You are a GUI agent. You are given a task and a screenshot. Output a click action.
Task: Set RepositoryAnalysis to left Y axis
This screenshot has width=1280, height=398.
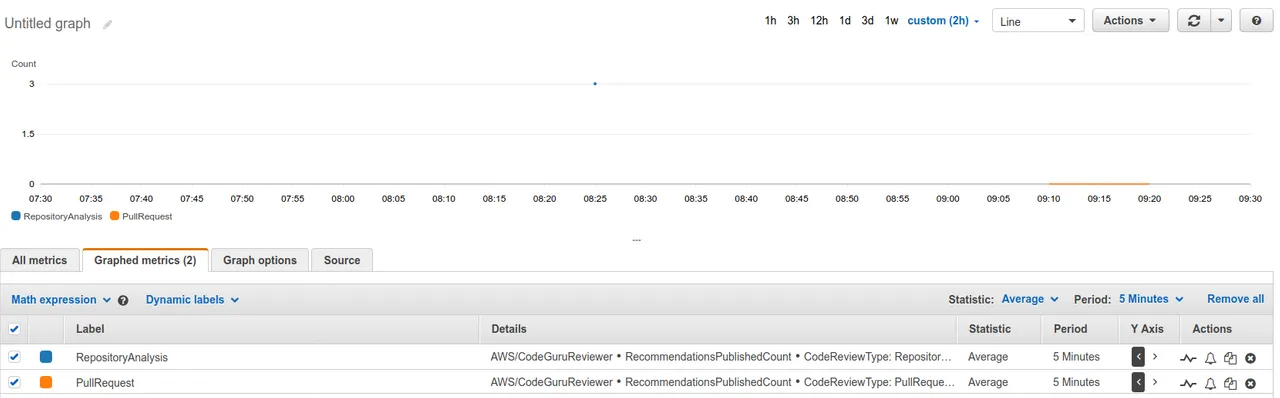1138,356
